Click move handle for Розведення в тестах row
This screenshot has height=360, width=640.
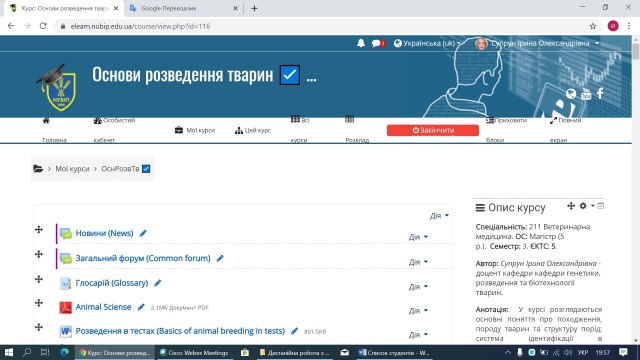coord(39,327)
